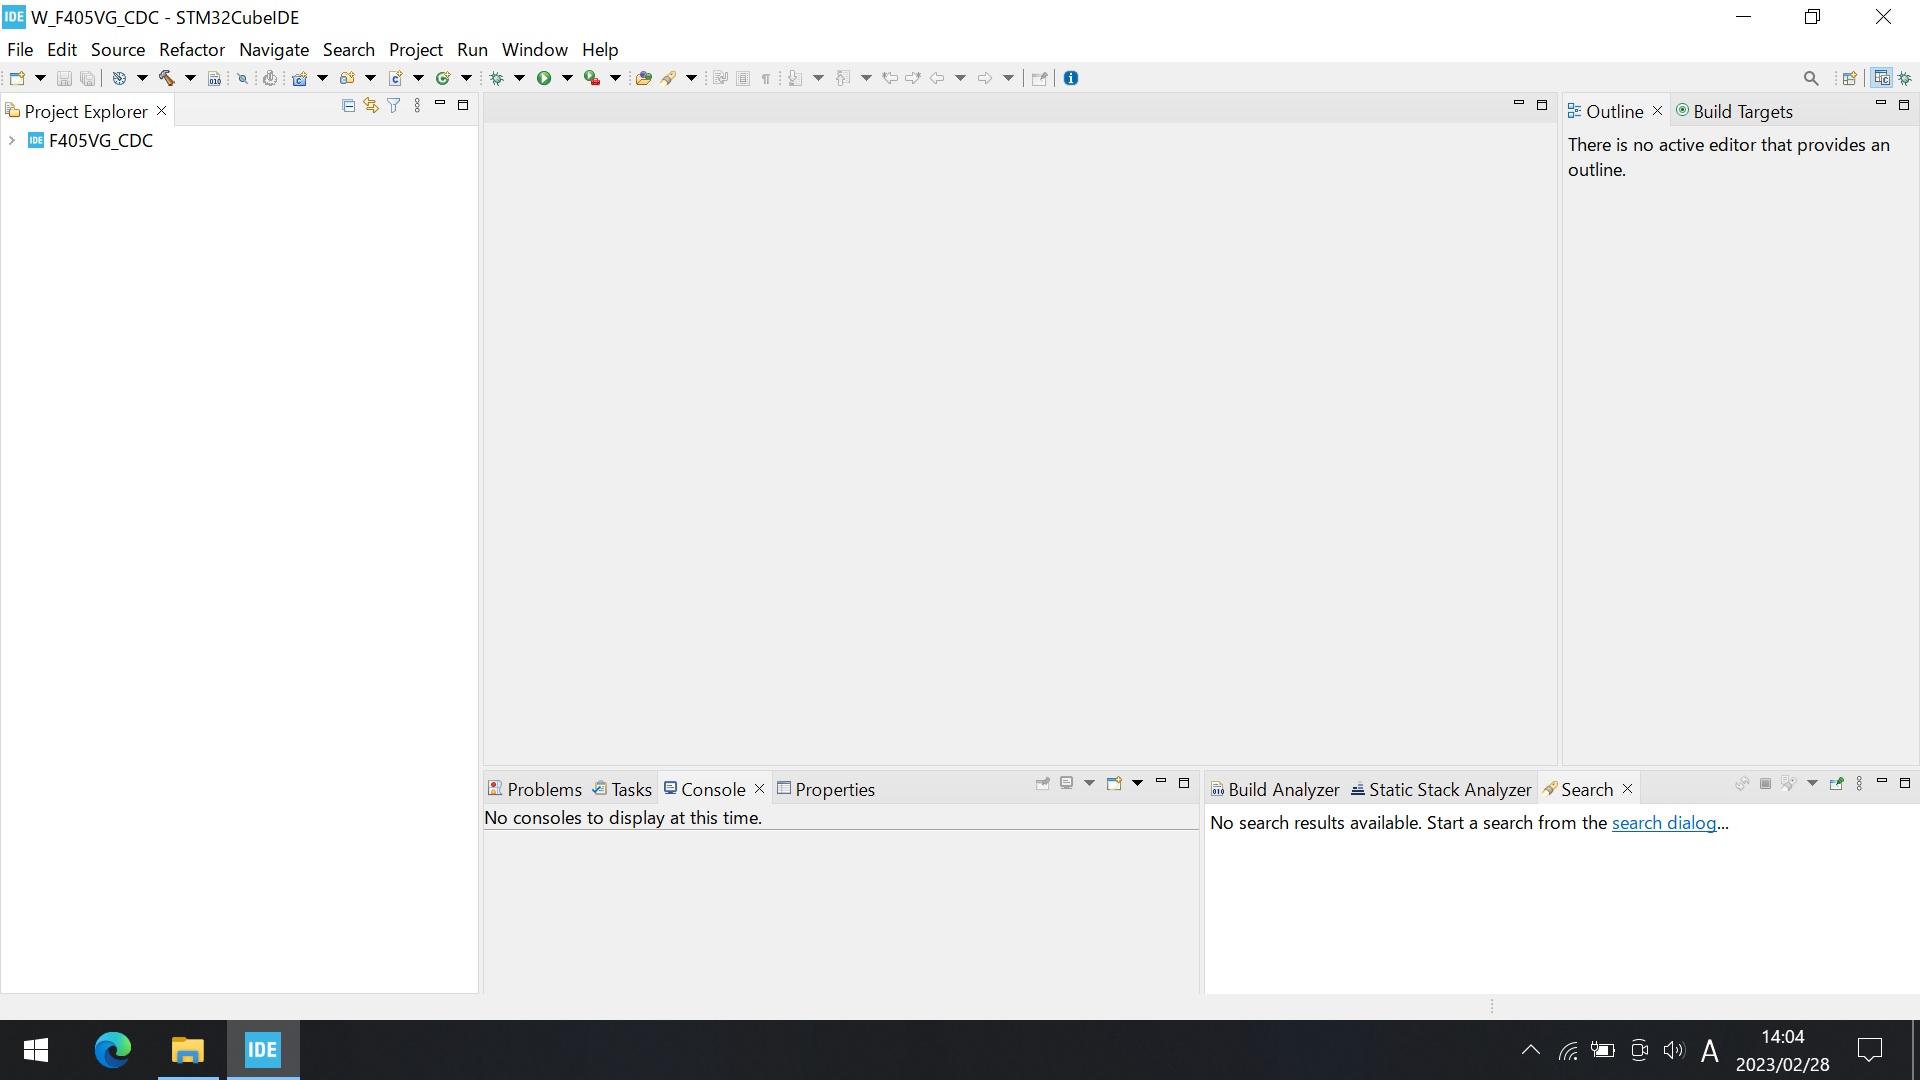Click the search dialog link in Search panel
1920x1080 pixels.
(1663, 822)
